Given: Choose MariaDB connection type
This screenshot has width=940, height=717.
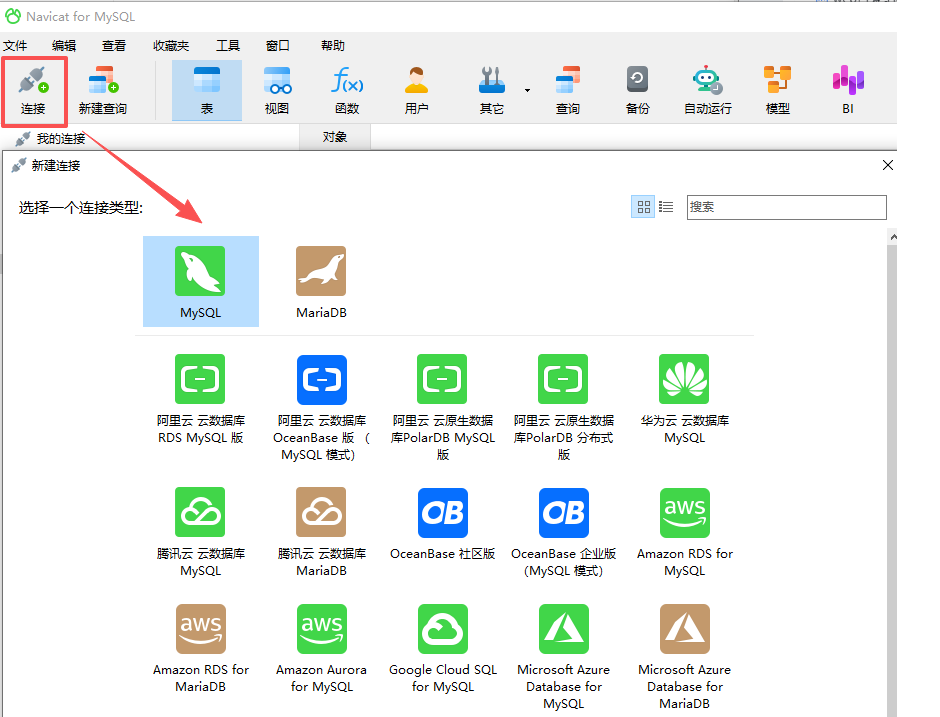Looking at the screenshot, I should coord(321,282).
